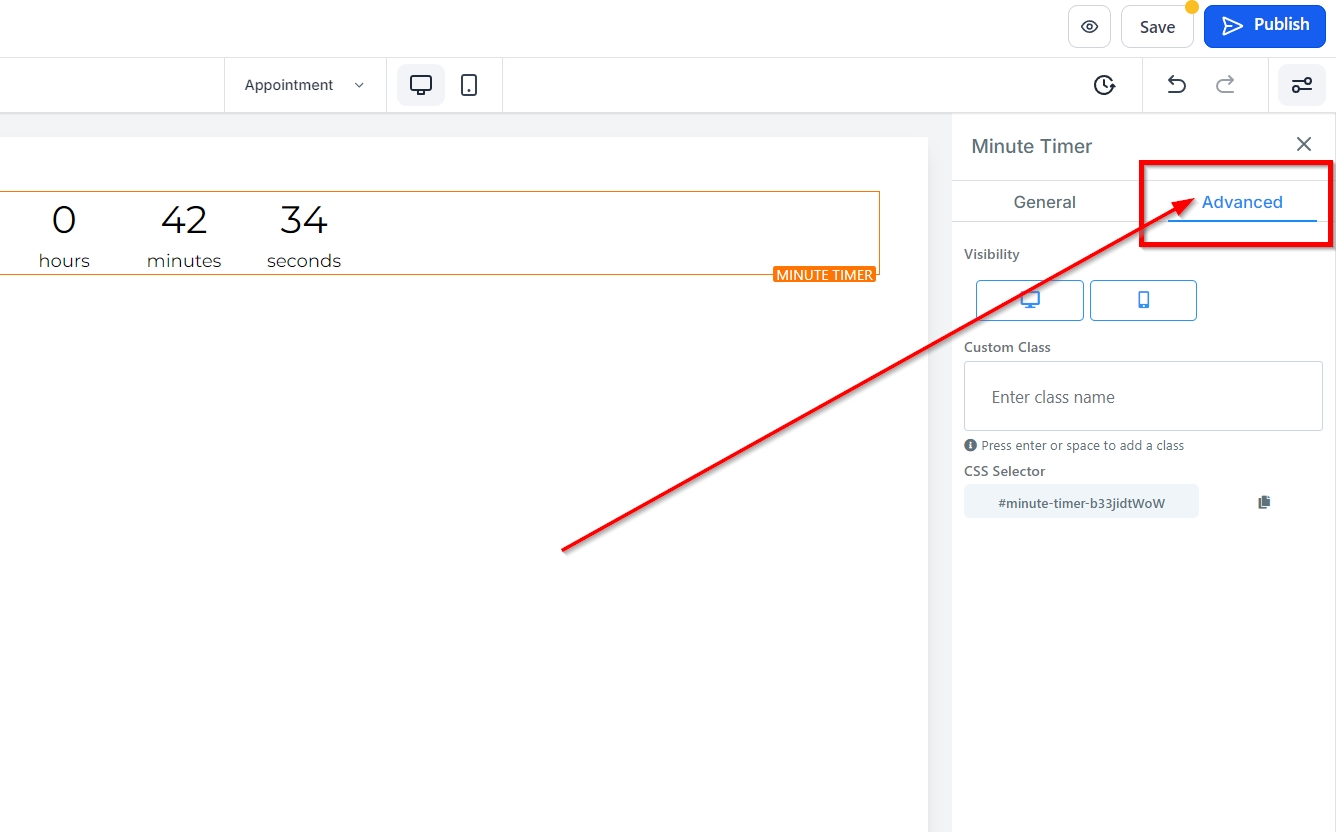Select the Advanced tab
This screenshot has width=1336, height=832.
1242,202
